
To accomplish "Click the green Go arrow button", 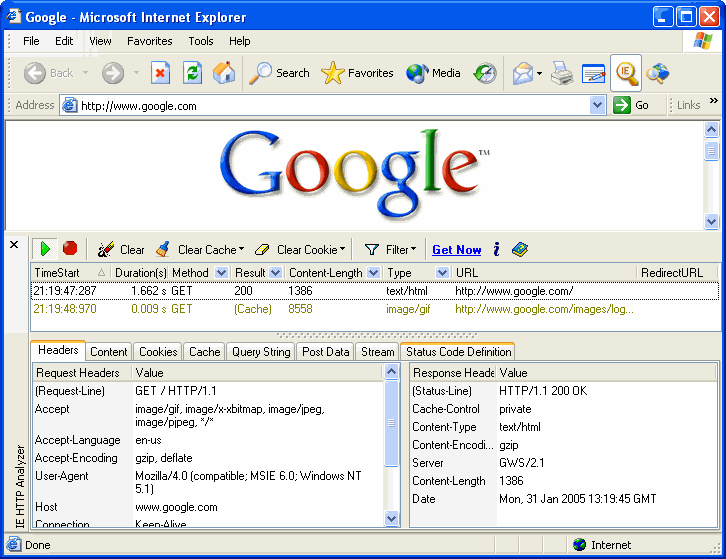I will tap(621, 105).
